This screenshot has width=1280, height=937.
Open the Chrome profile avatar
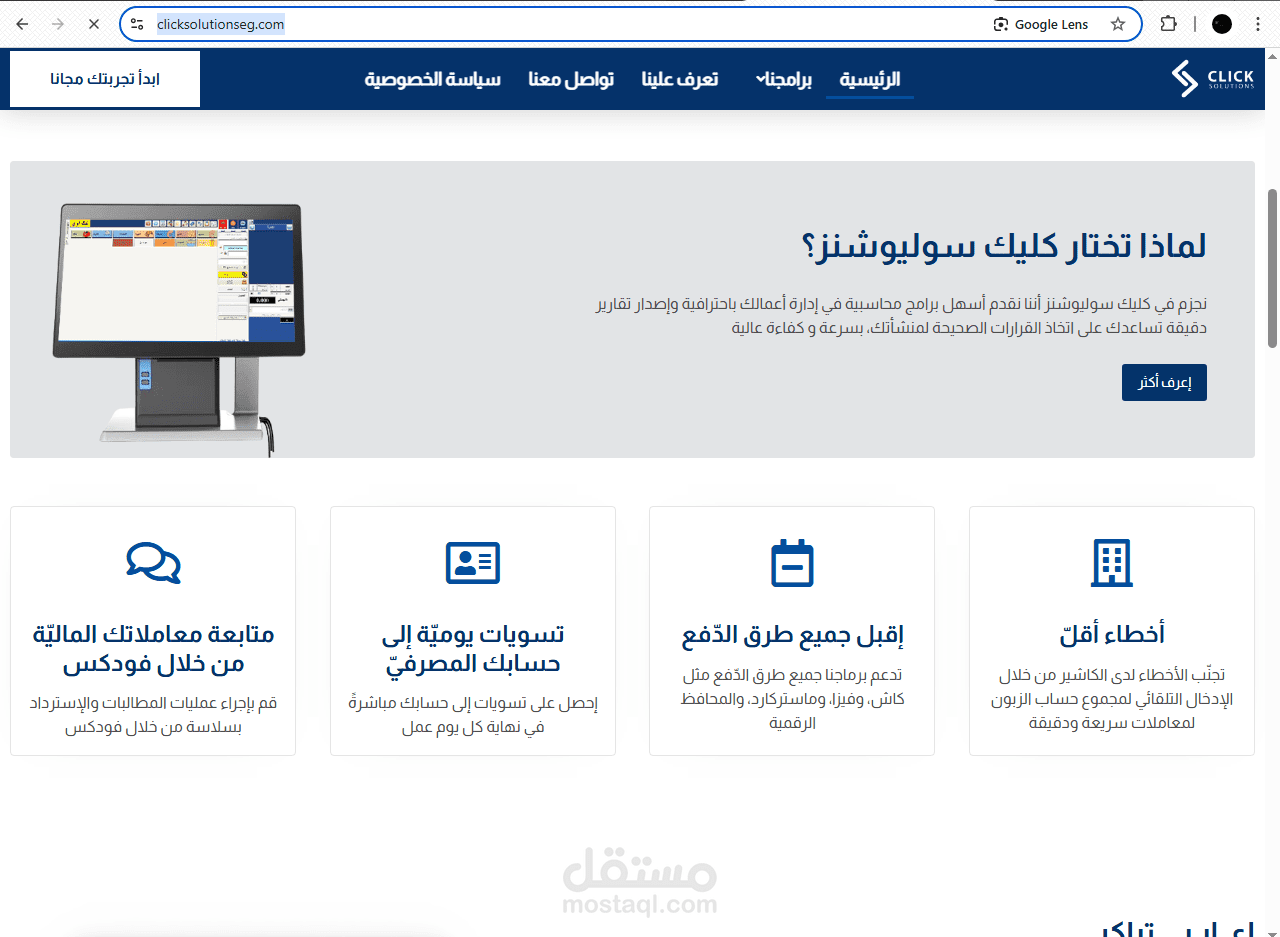click(x=1222, y=24)
